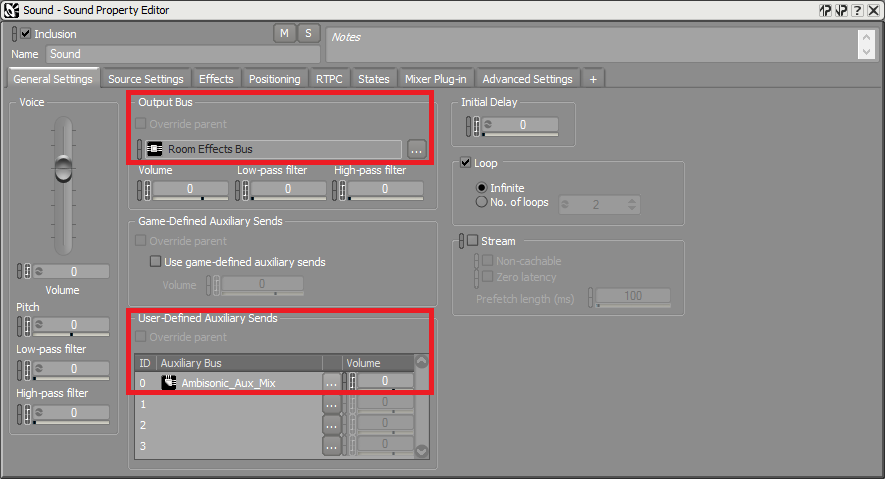
Task: Click browse button for auxiliary send ID 1
Action: [x=331, y=404]
